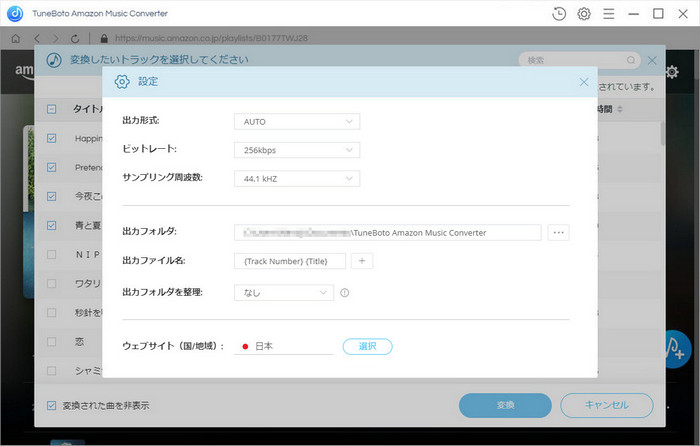Reload the page with refresh icon
Screen dimensions: 700x446
pyautogui.click(x=75, y=39)
